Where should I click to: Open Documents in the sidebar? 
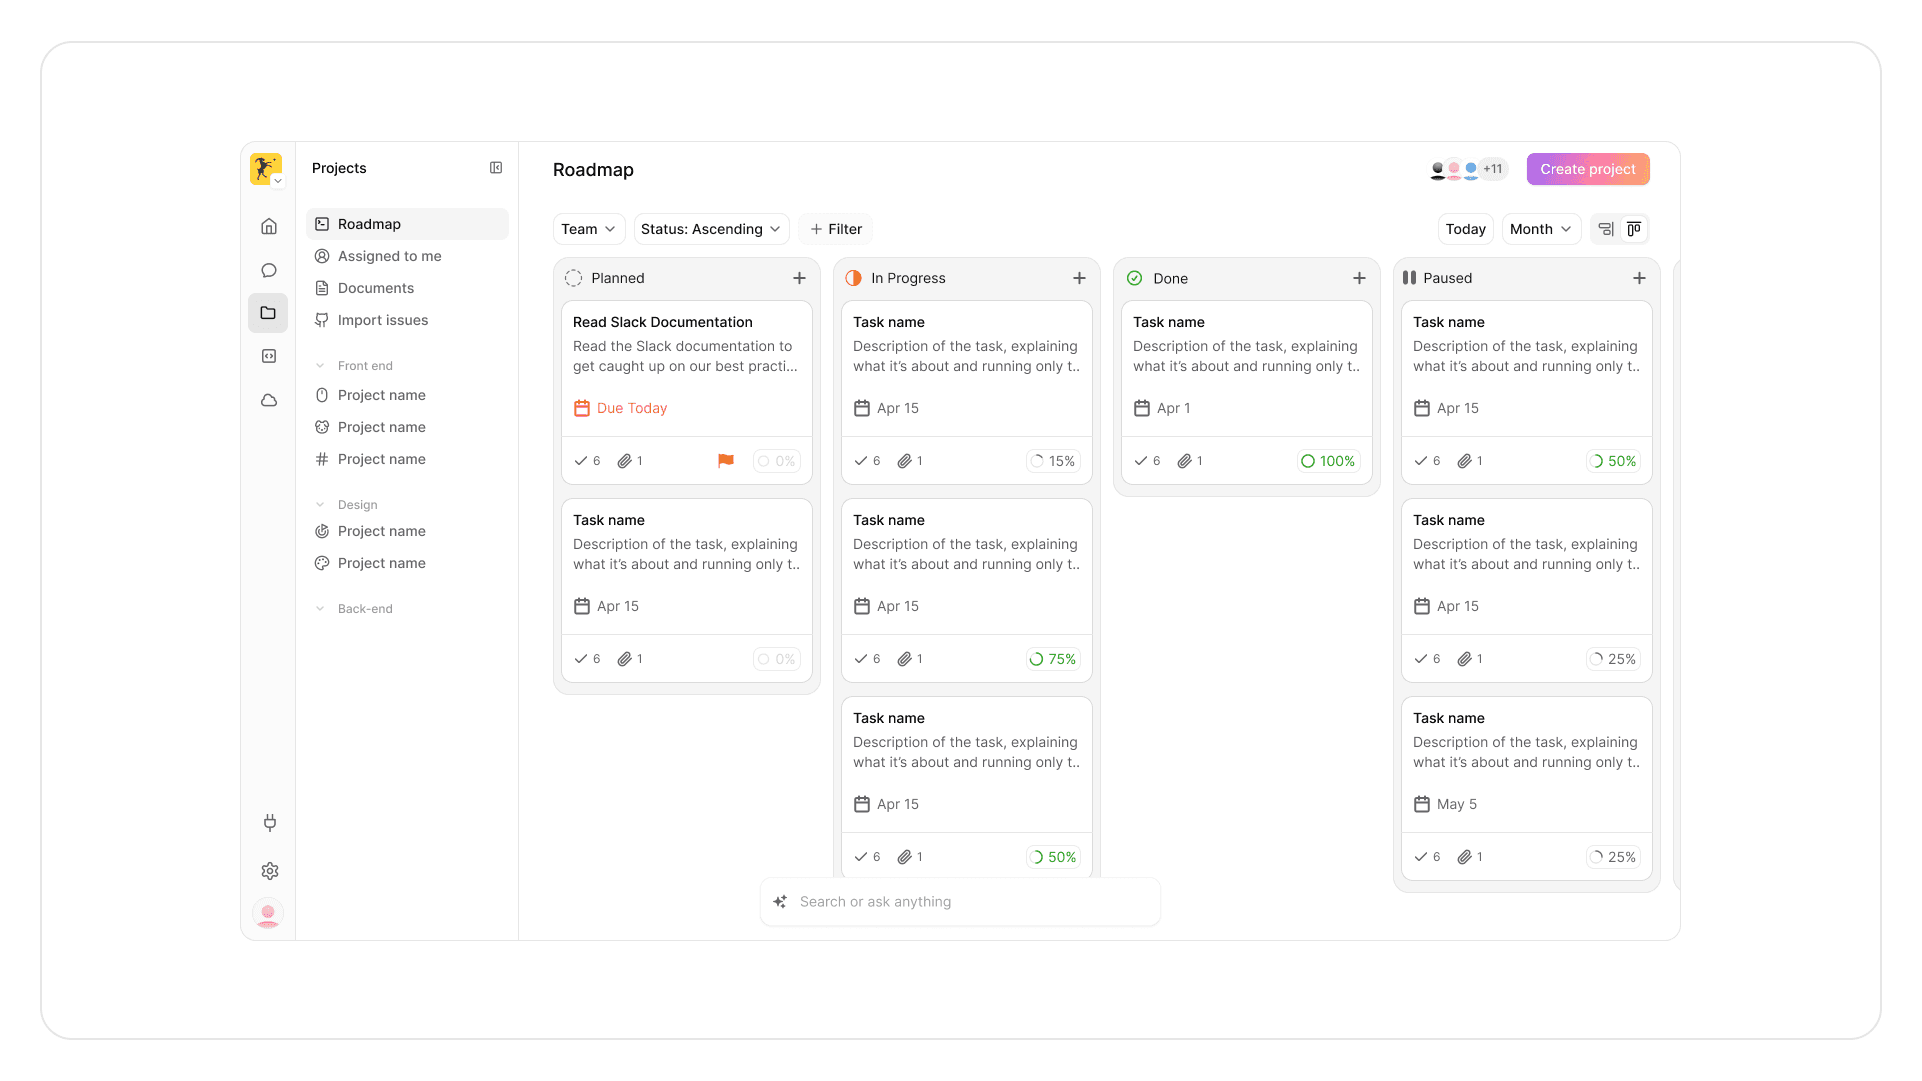coord(375,288)
